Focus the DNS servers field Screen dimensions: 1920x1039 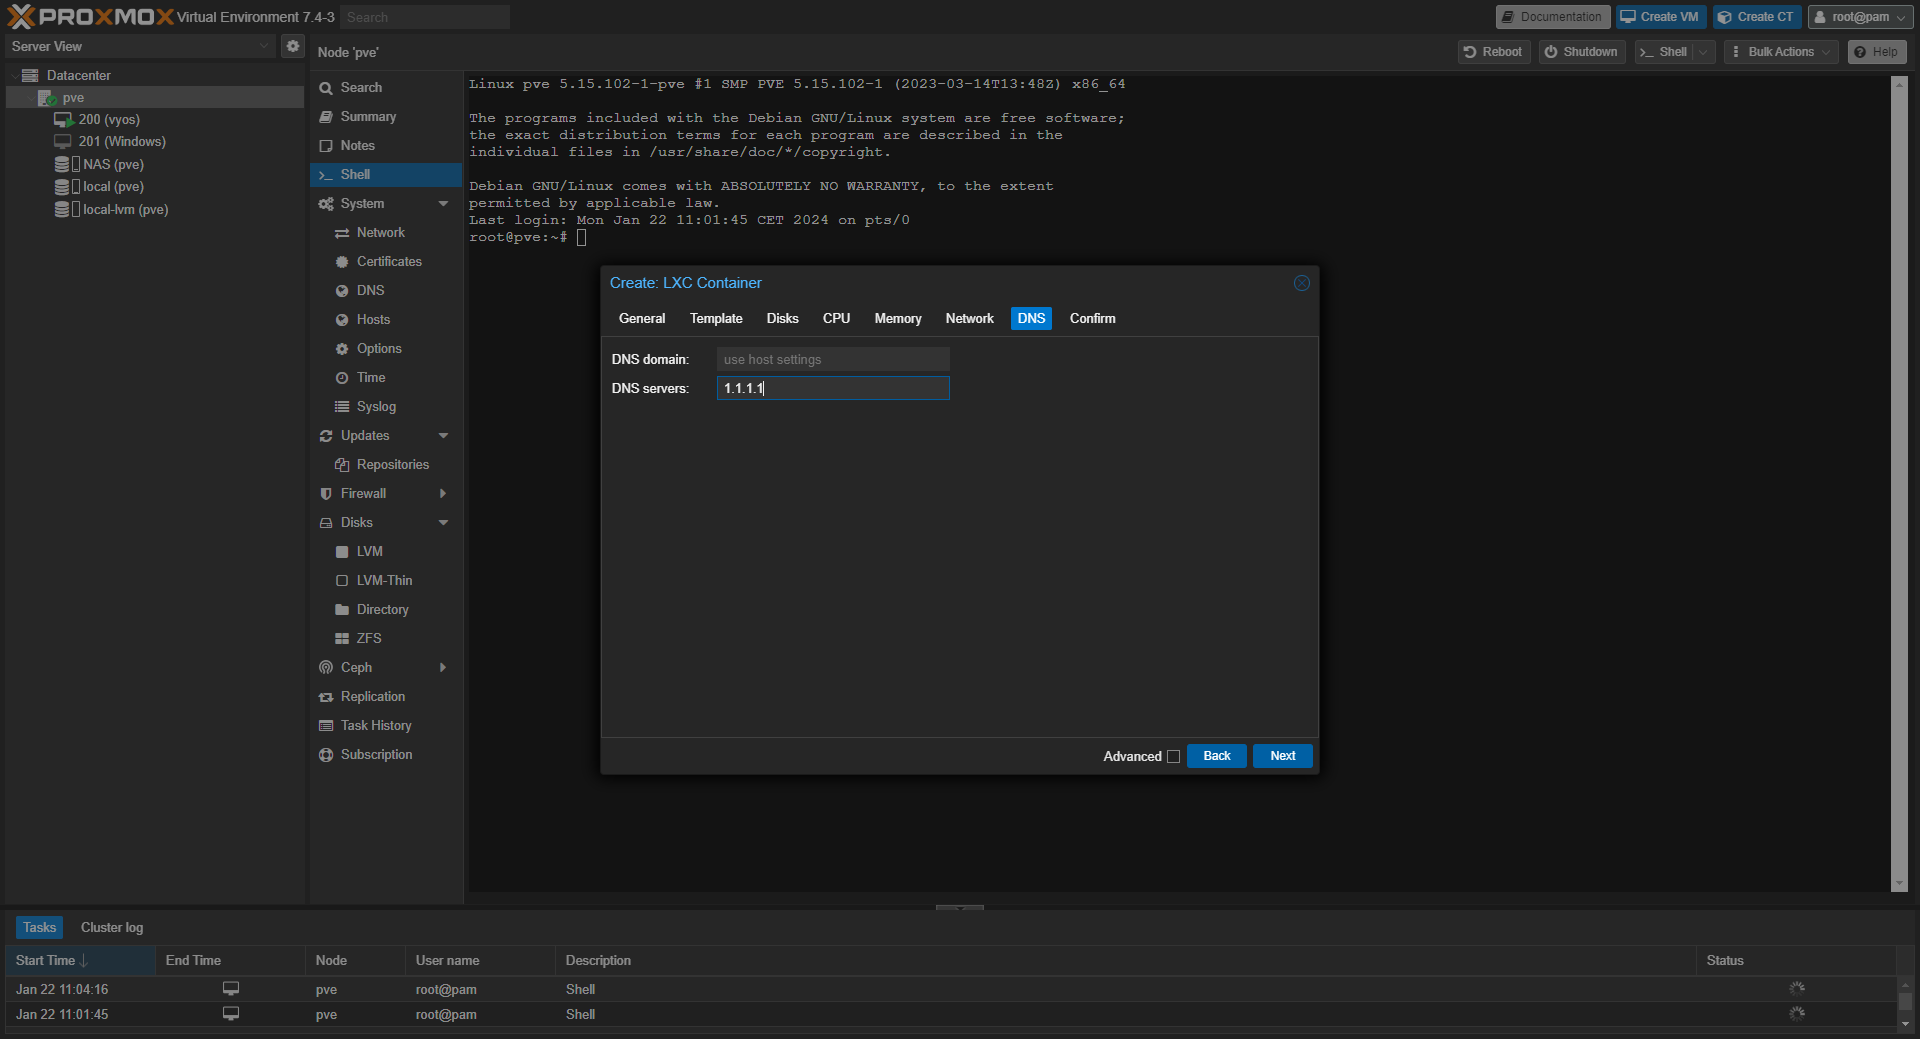833,388
